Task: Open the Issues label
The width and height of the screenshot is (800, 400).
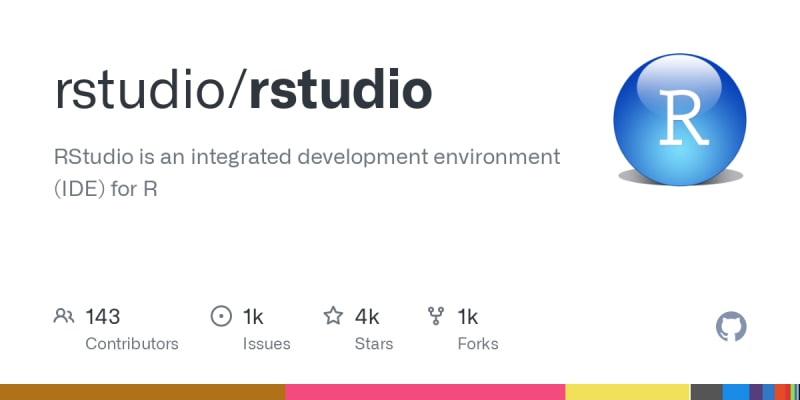Action: coord(266,344)
